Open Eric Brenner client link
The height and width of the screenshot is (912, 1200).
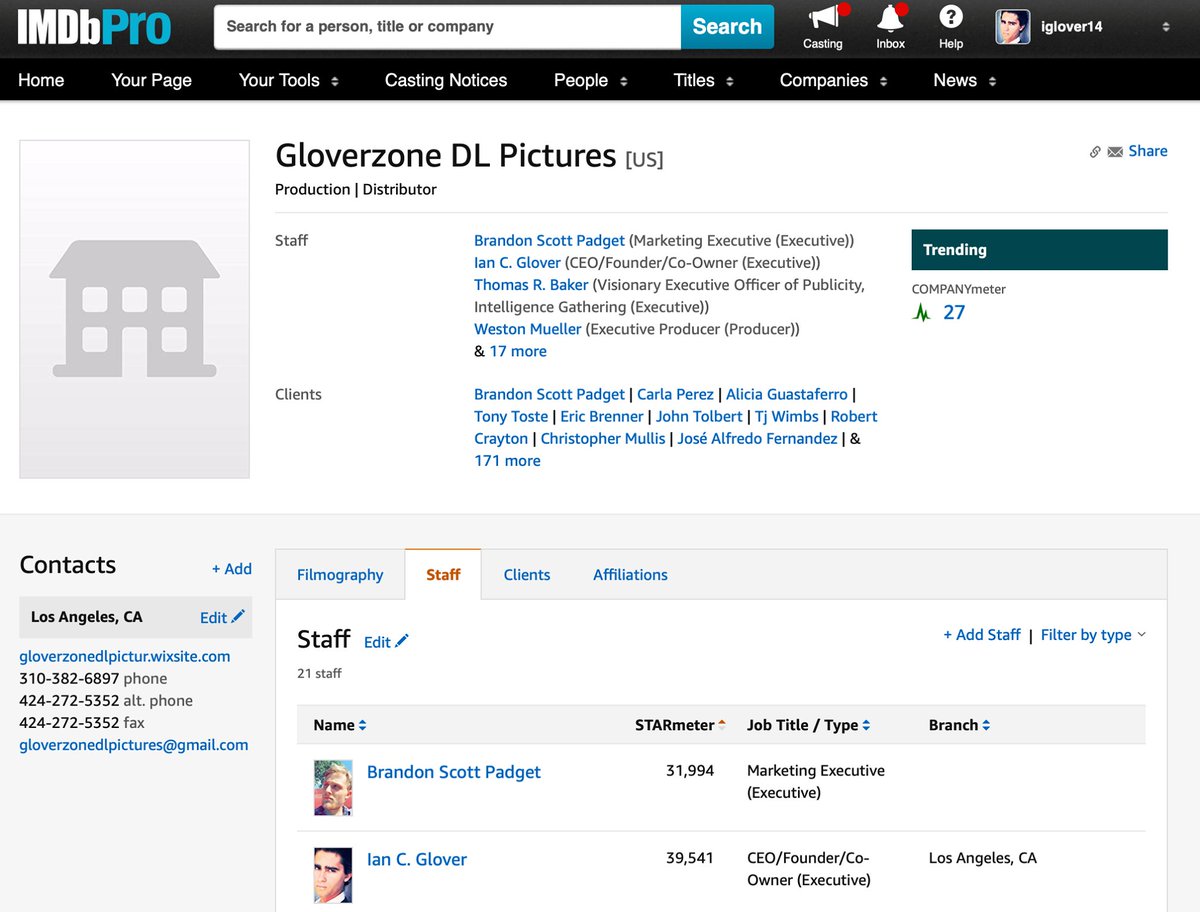coord(602,417)
